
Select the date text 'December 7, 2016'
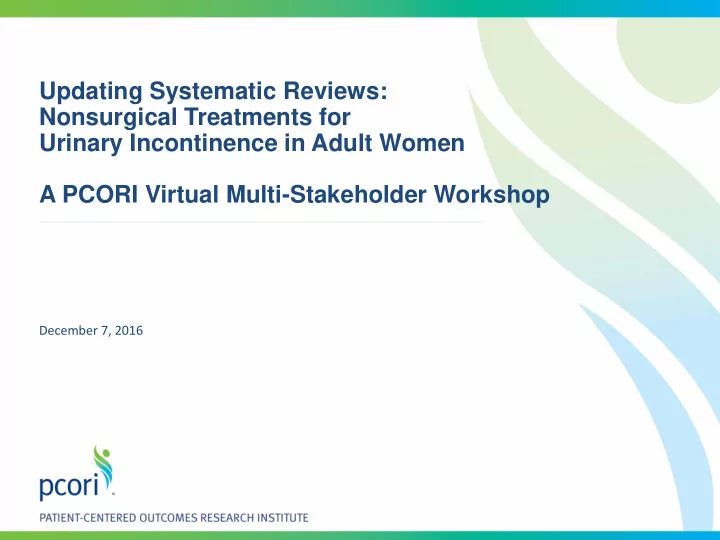pos(91,331)
